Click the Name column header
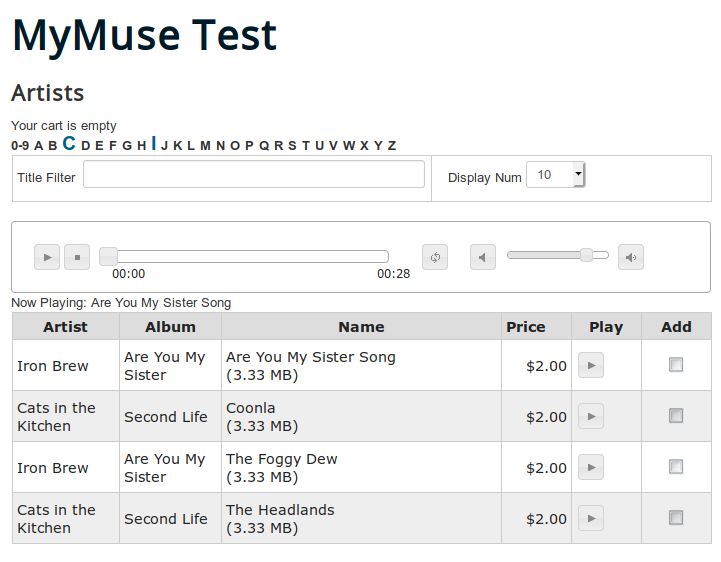This screenshot has height=562, width=721. point(361,327)
